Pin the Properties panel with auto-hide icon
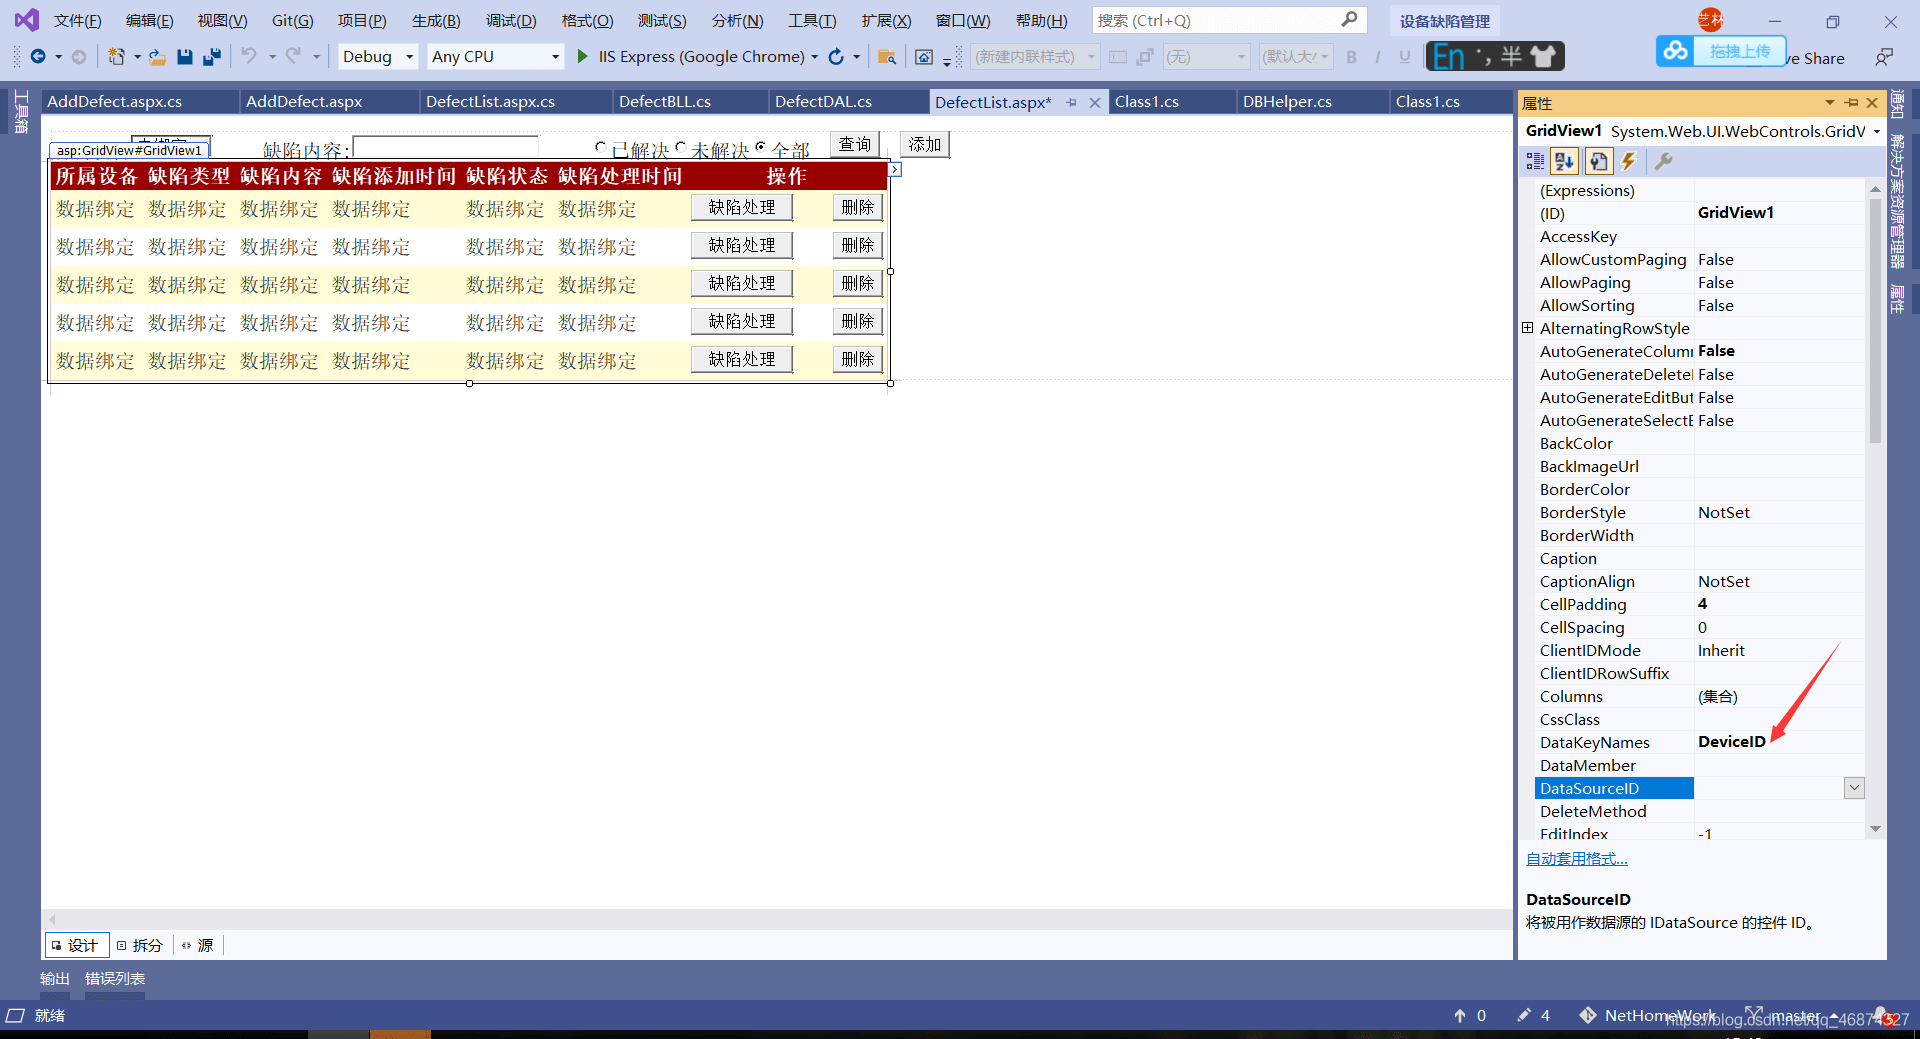 (x=1852, y=103)
